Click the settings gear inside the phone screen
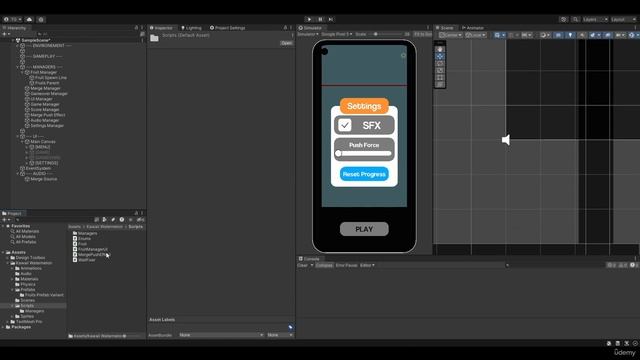 [x=403, y=55]
